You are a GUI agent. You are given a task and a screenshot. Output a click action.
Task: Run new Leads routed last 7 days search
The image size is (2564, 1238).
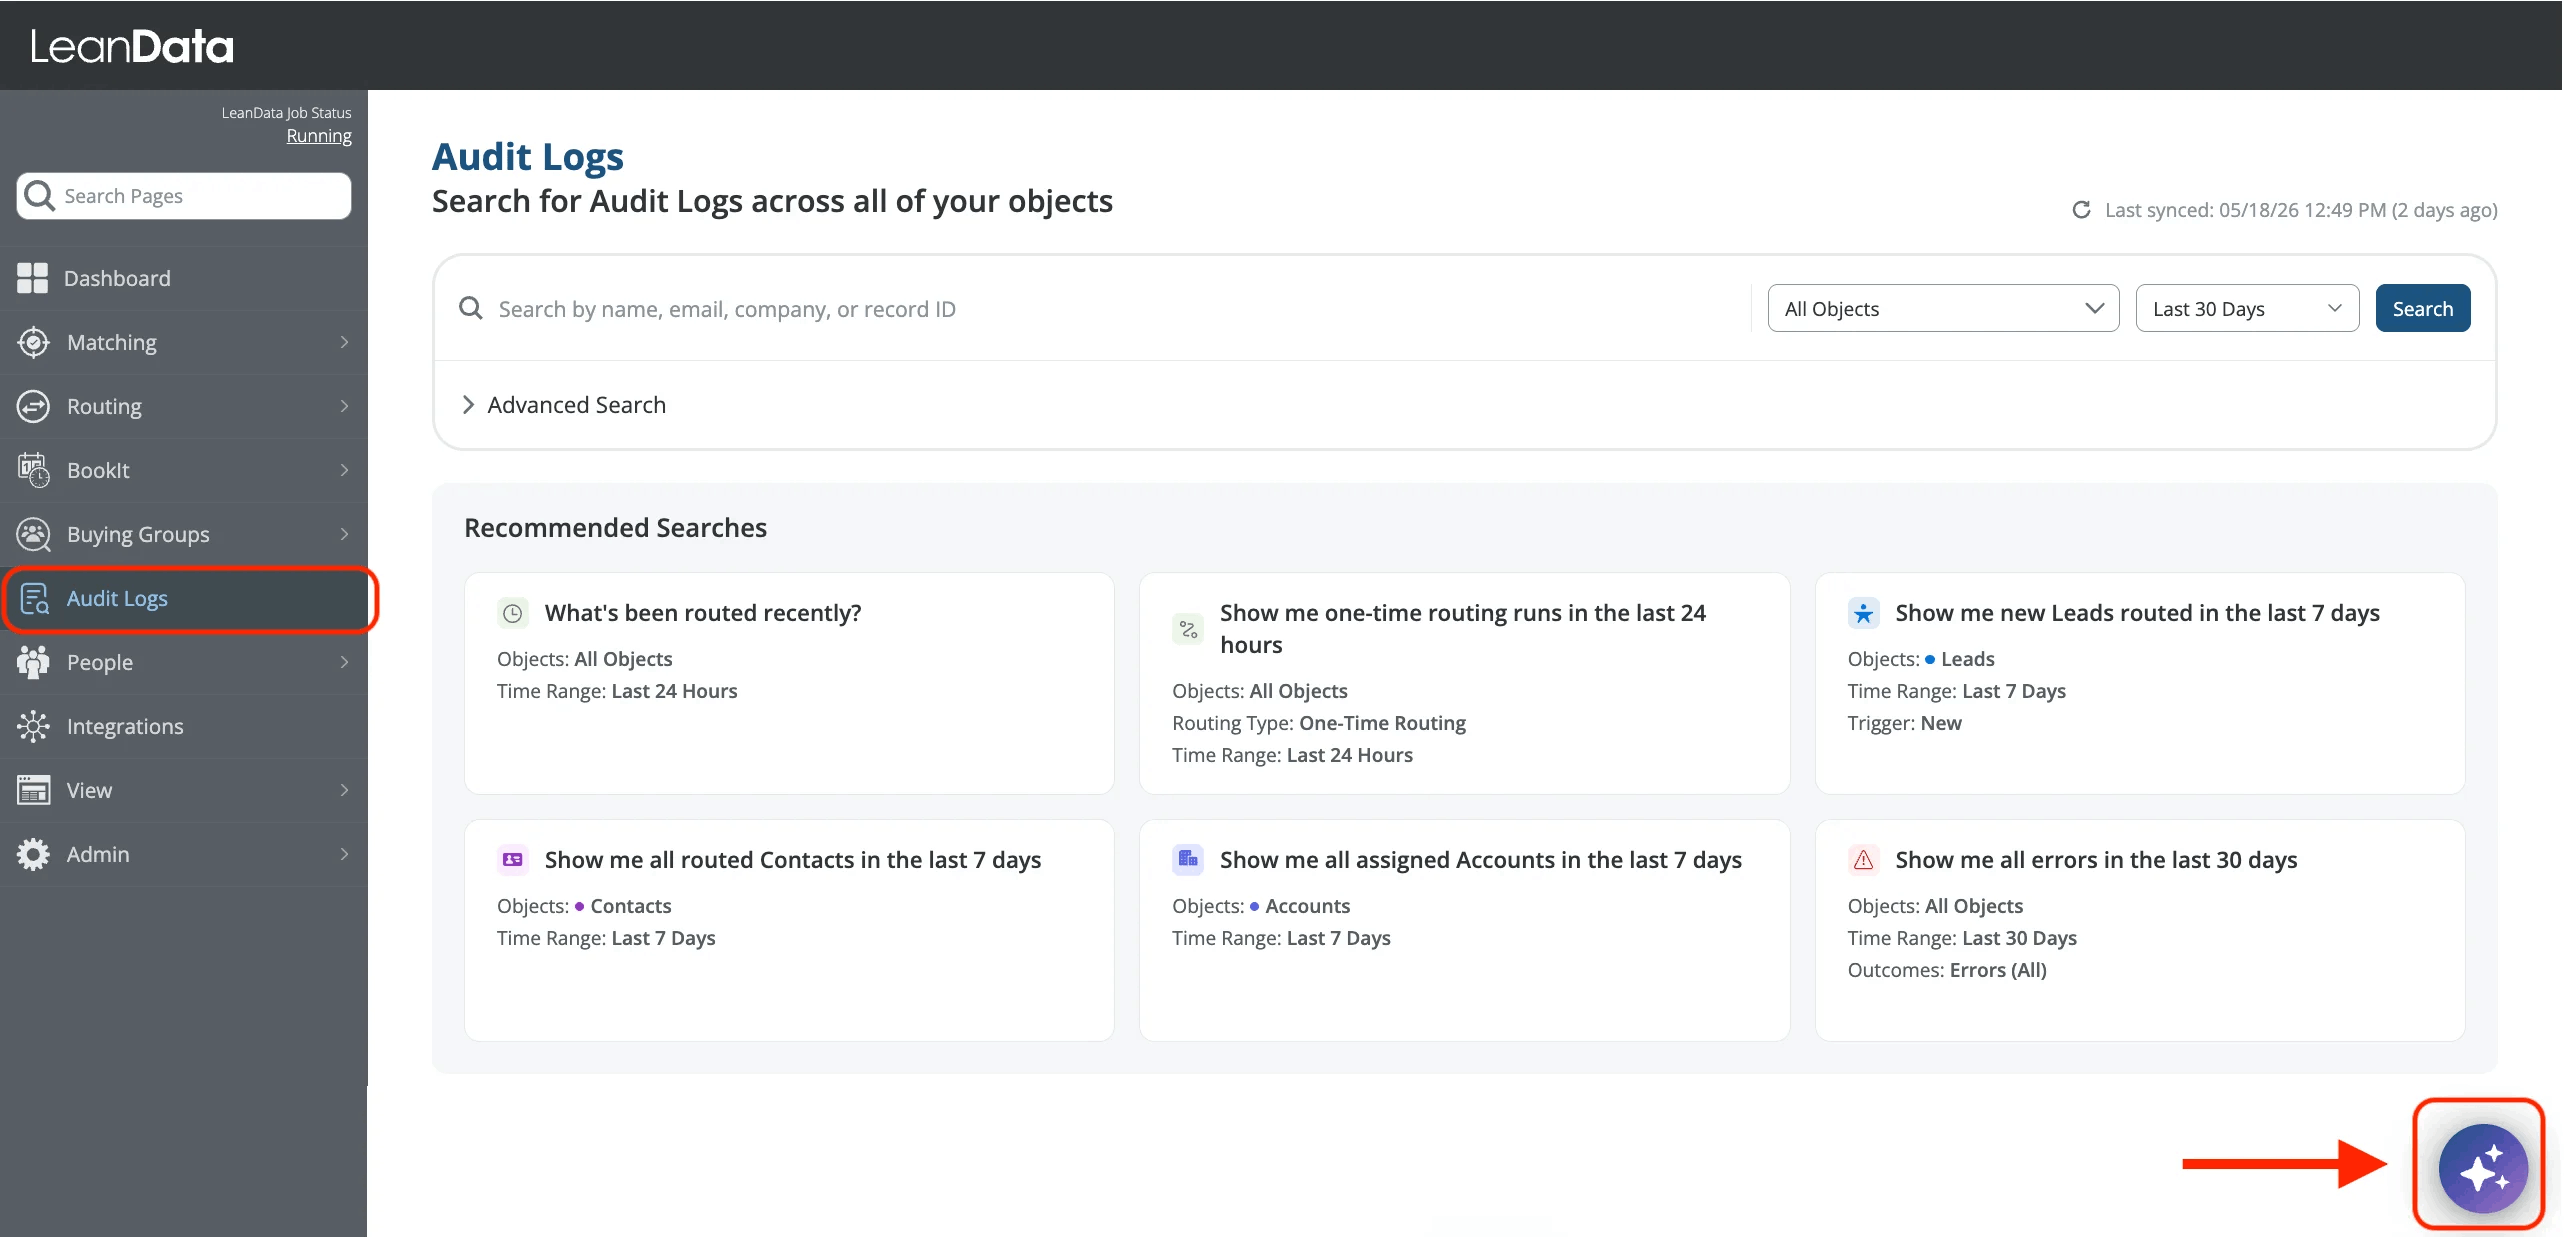point(2140,683)
